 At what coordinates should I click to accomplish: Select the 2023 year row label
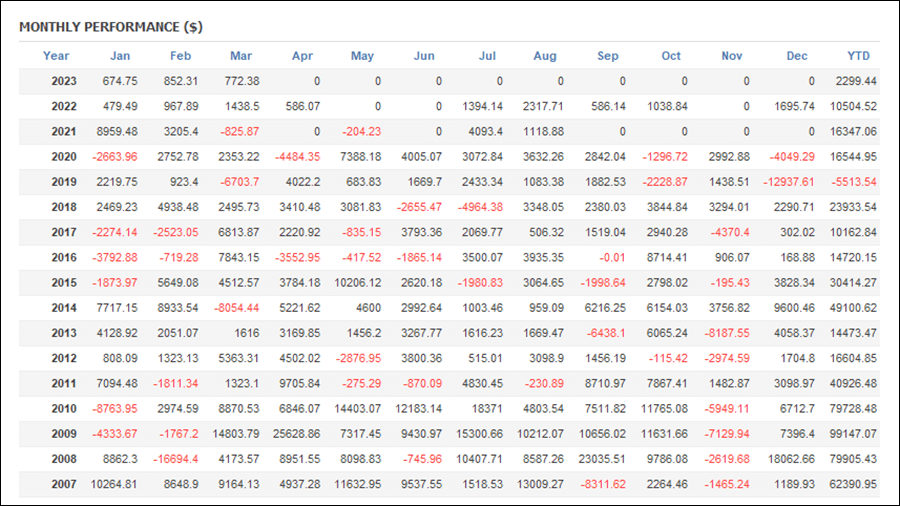(x=64, y=81)
